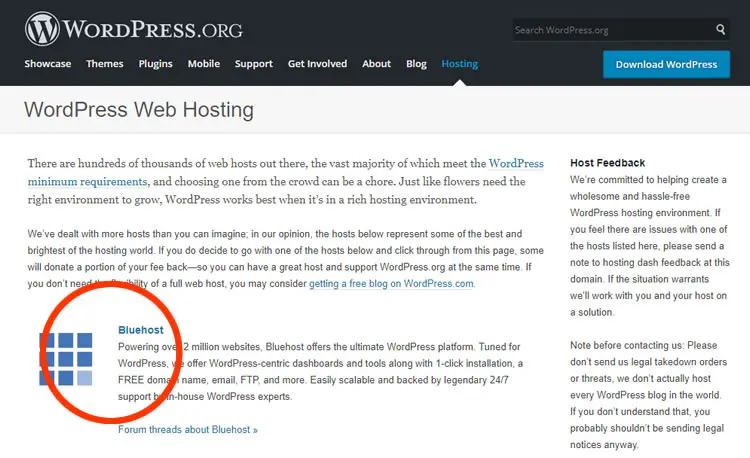Click the Host Feedback sidebar heading
750x458 pixels.
(607, 162)
